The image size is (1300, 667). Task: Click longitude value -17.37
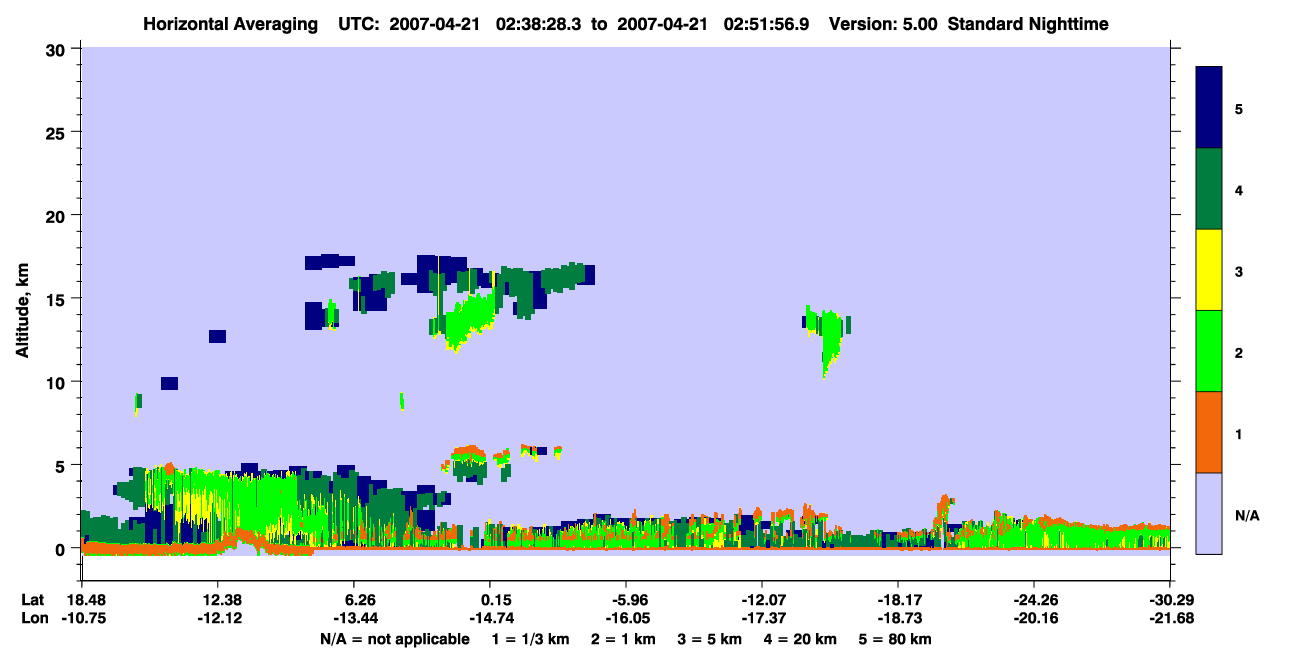[x=762, y=618]
